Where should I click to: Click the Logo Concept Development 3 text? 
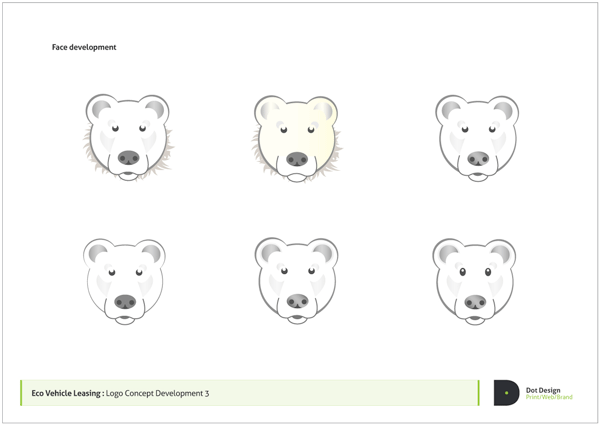coord(157,393)
